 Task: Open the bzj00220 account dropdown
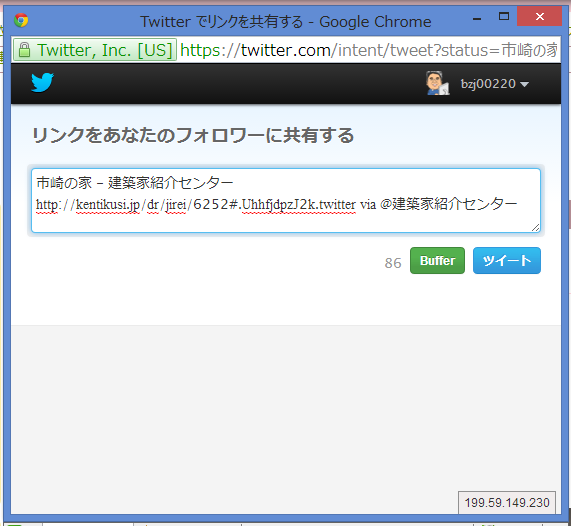[x=495, y=84]
